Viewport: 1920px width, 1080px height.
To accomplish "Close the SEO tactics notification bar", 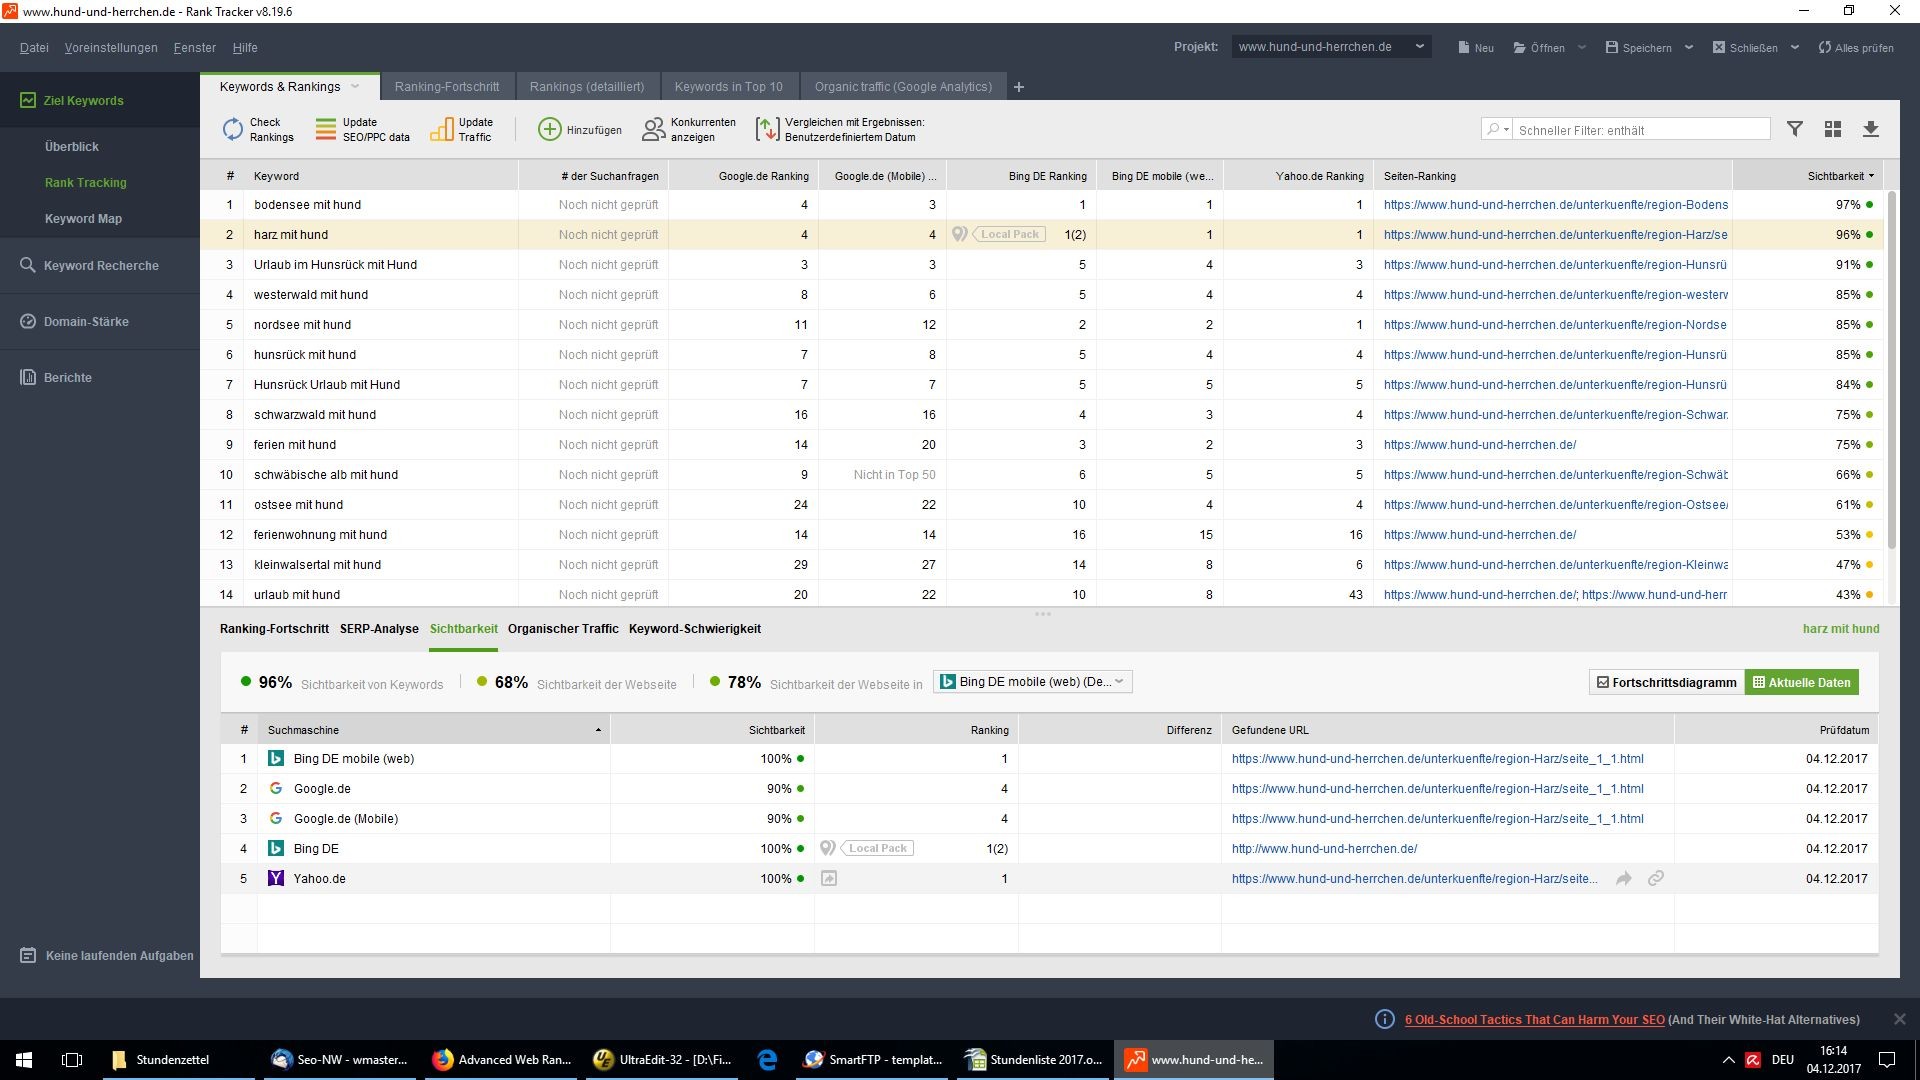I will tap(1899, 1019).
